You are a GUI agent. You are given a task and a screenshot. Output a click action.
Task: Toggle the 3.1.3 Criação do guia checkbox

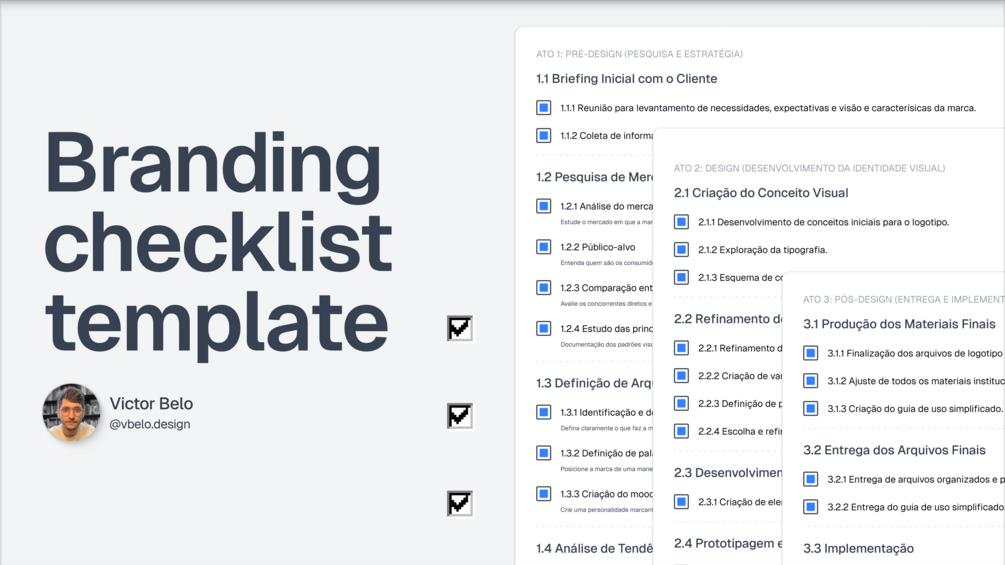pos(811,408)
